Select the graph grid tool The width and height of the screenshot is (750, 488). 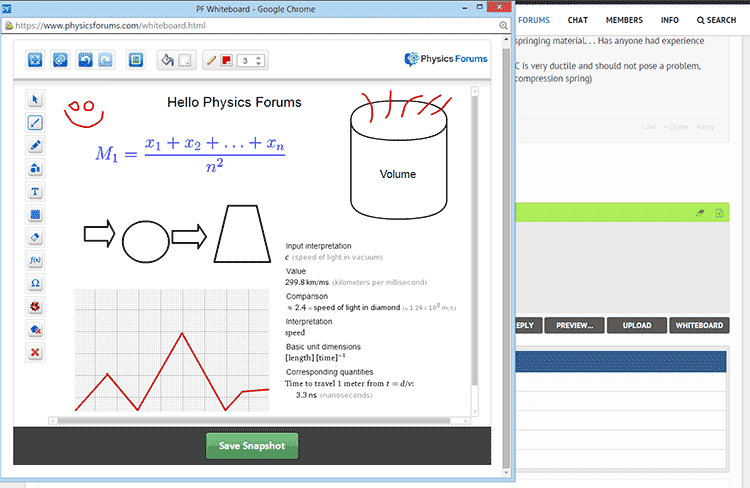tap(35, 214)
